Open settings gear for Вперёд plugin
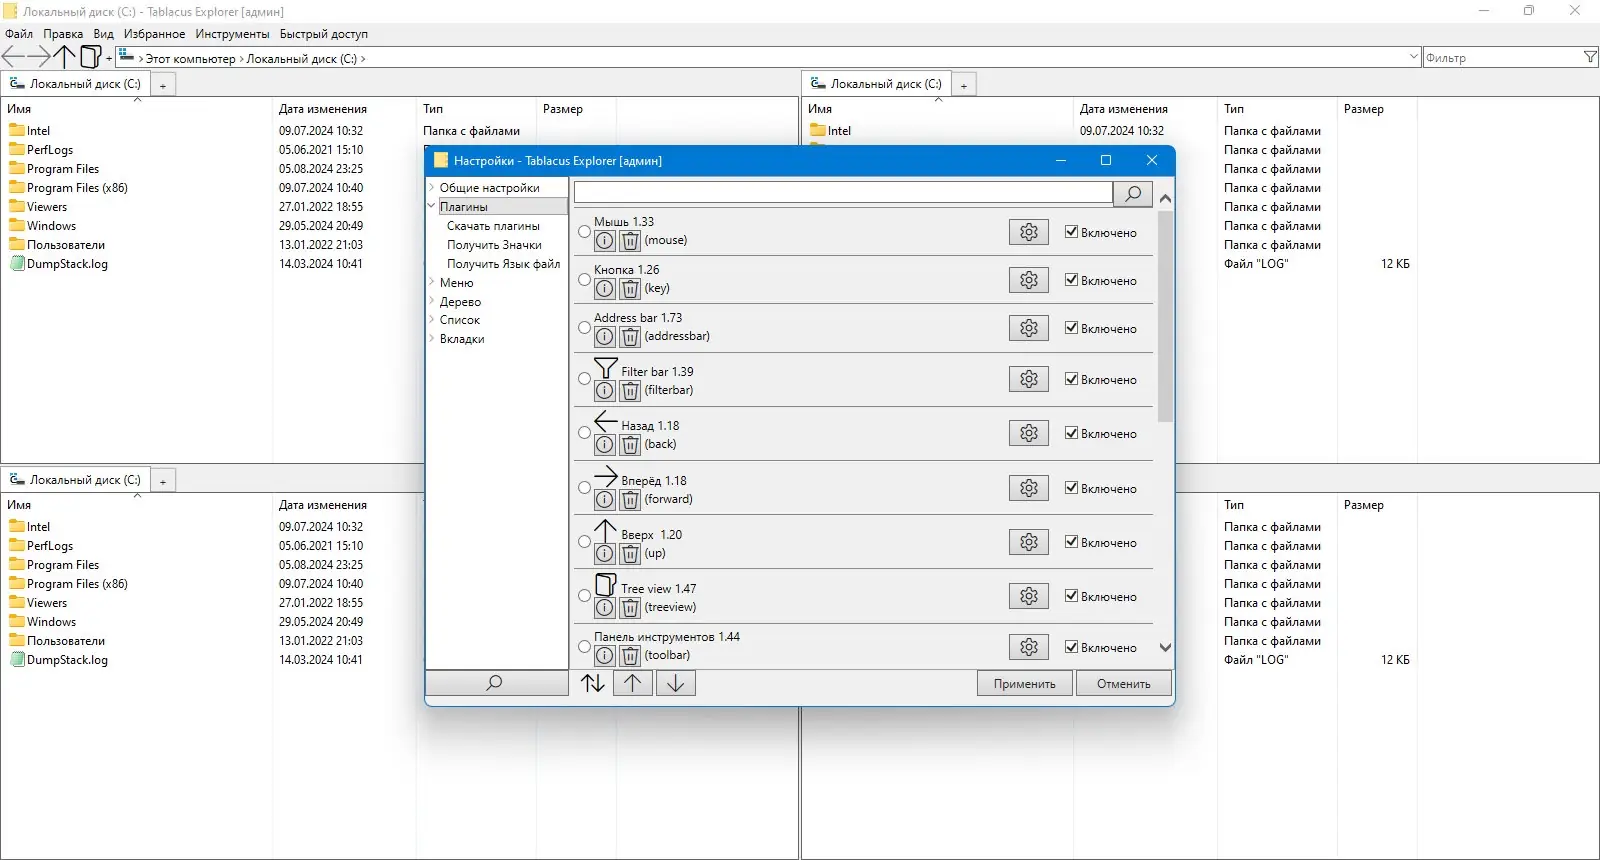Image resolution: width=1600 pixels, height=860 pixels. coord(1029,488)
